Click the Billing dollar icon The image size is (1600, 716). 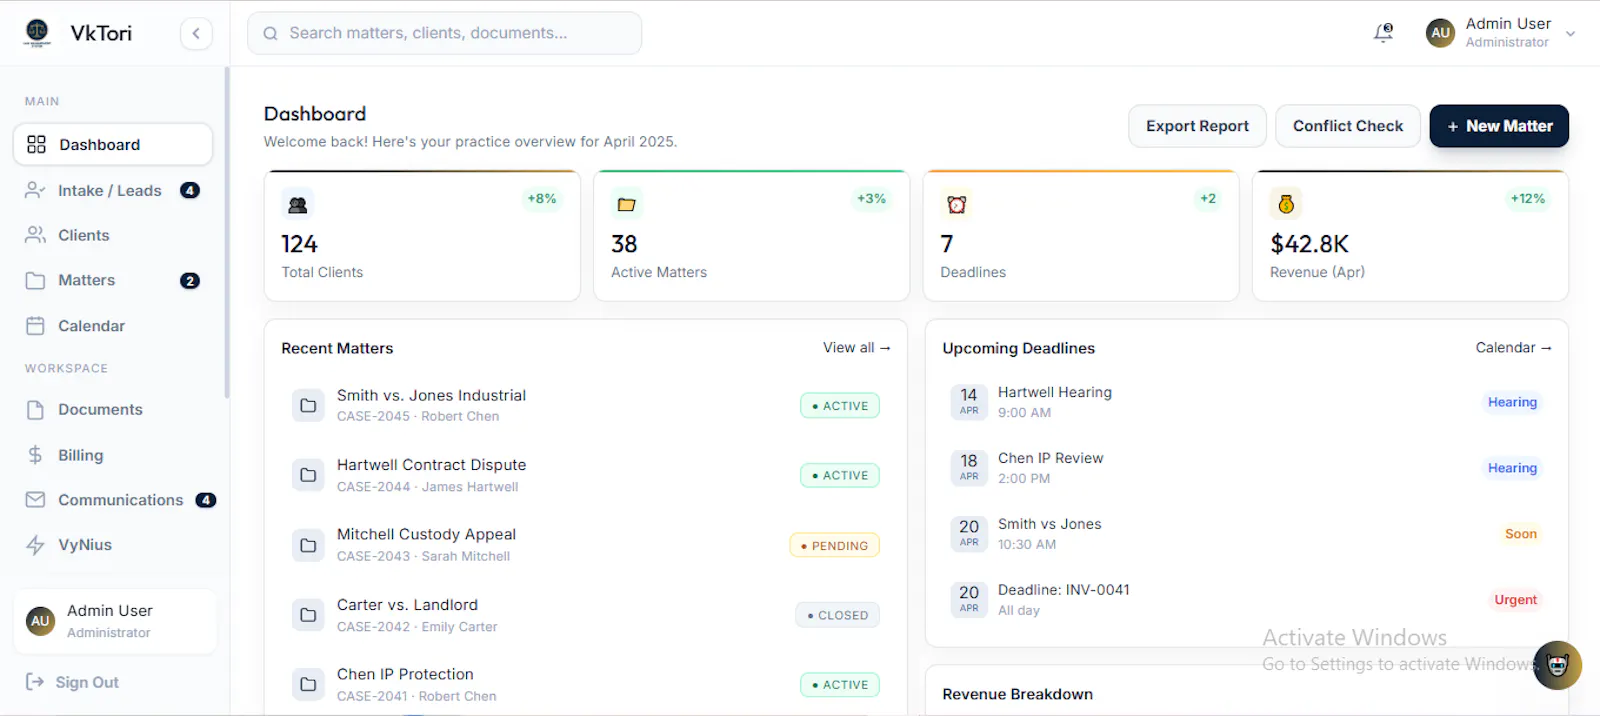click(35, 455)
